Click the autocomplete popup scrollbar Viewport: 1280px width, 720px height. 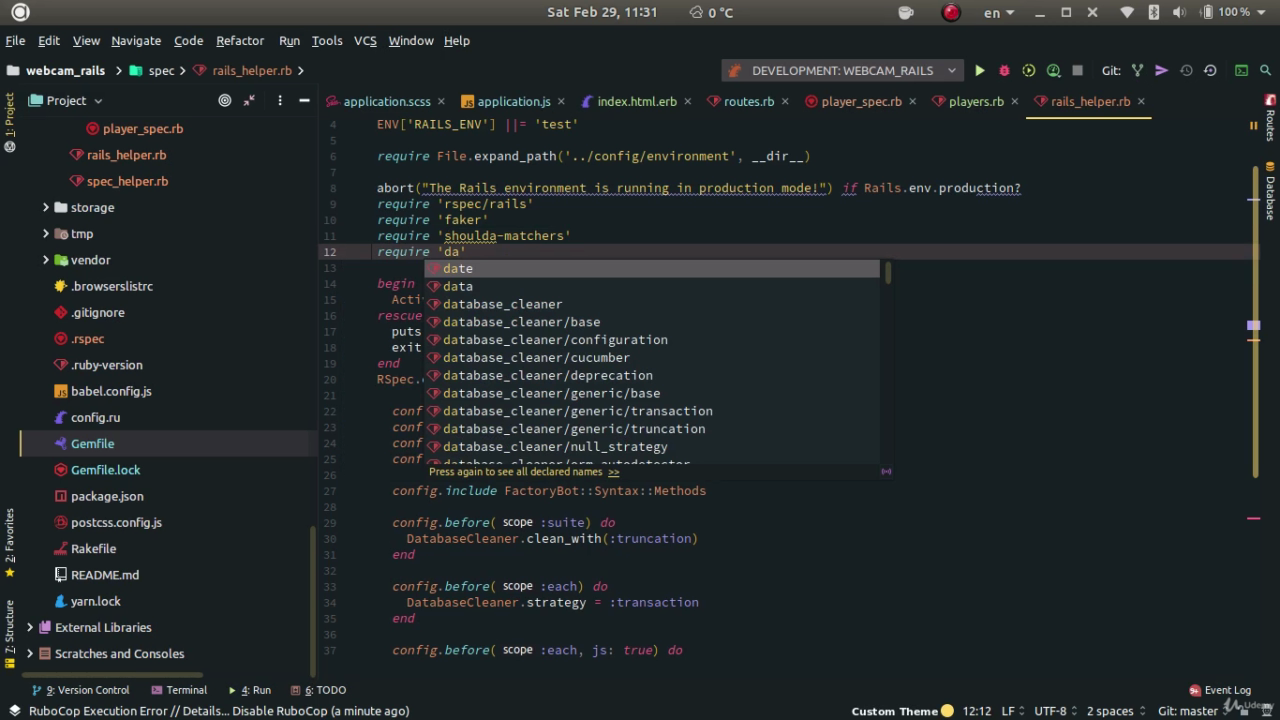pyautogui.click(x=887, y=272)
